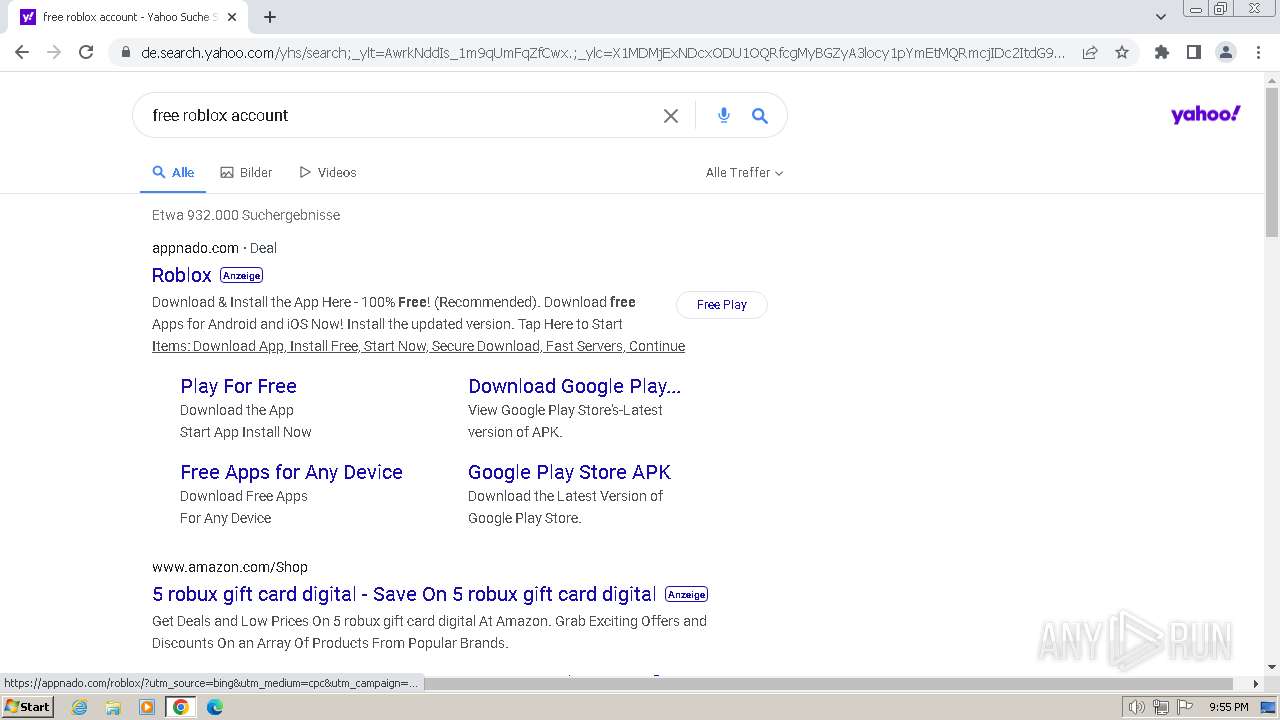
Task: Switch to the Videos tab
Action: (x=328, y=173)
